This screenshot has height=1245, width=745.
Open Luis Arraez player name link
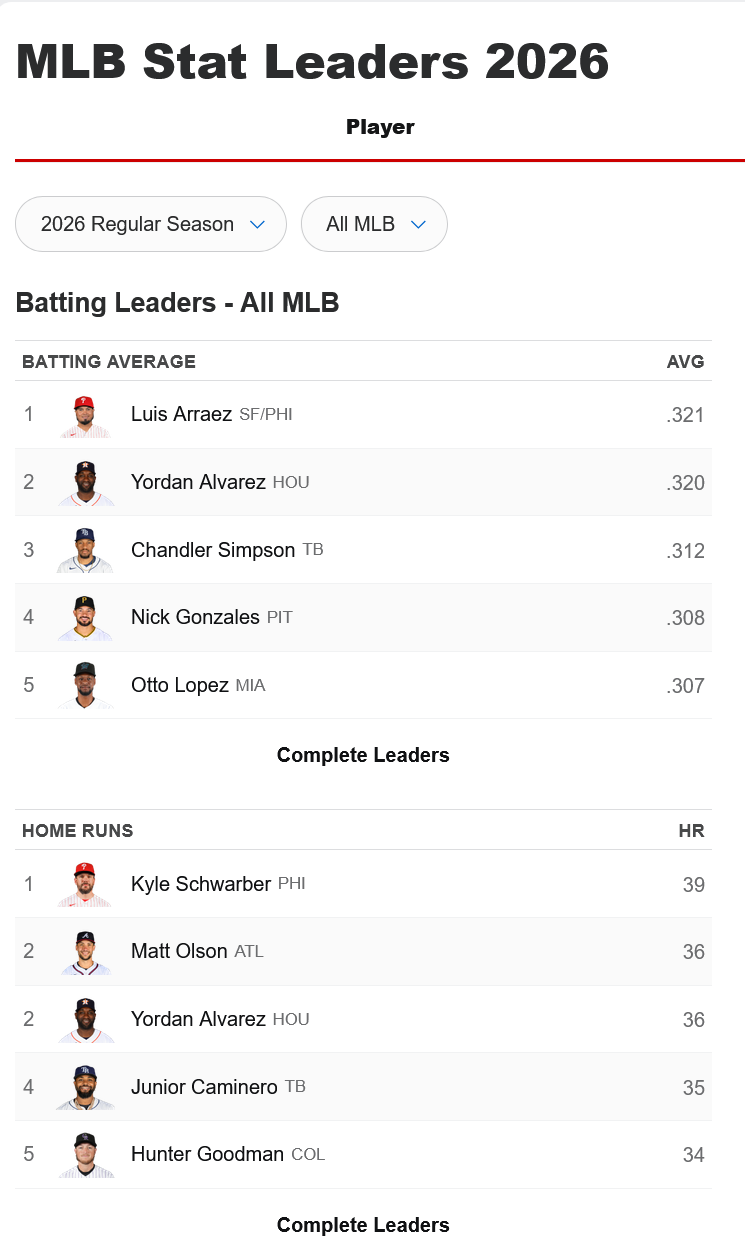(181, 414)
